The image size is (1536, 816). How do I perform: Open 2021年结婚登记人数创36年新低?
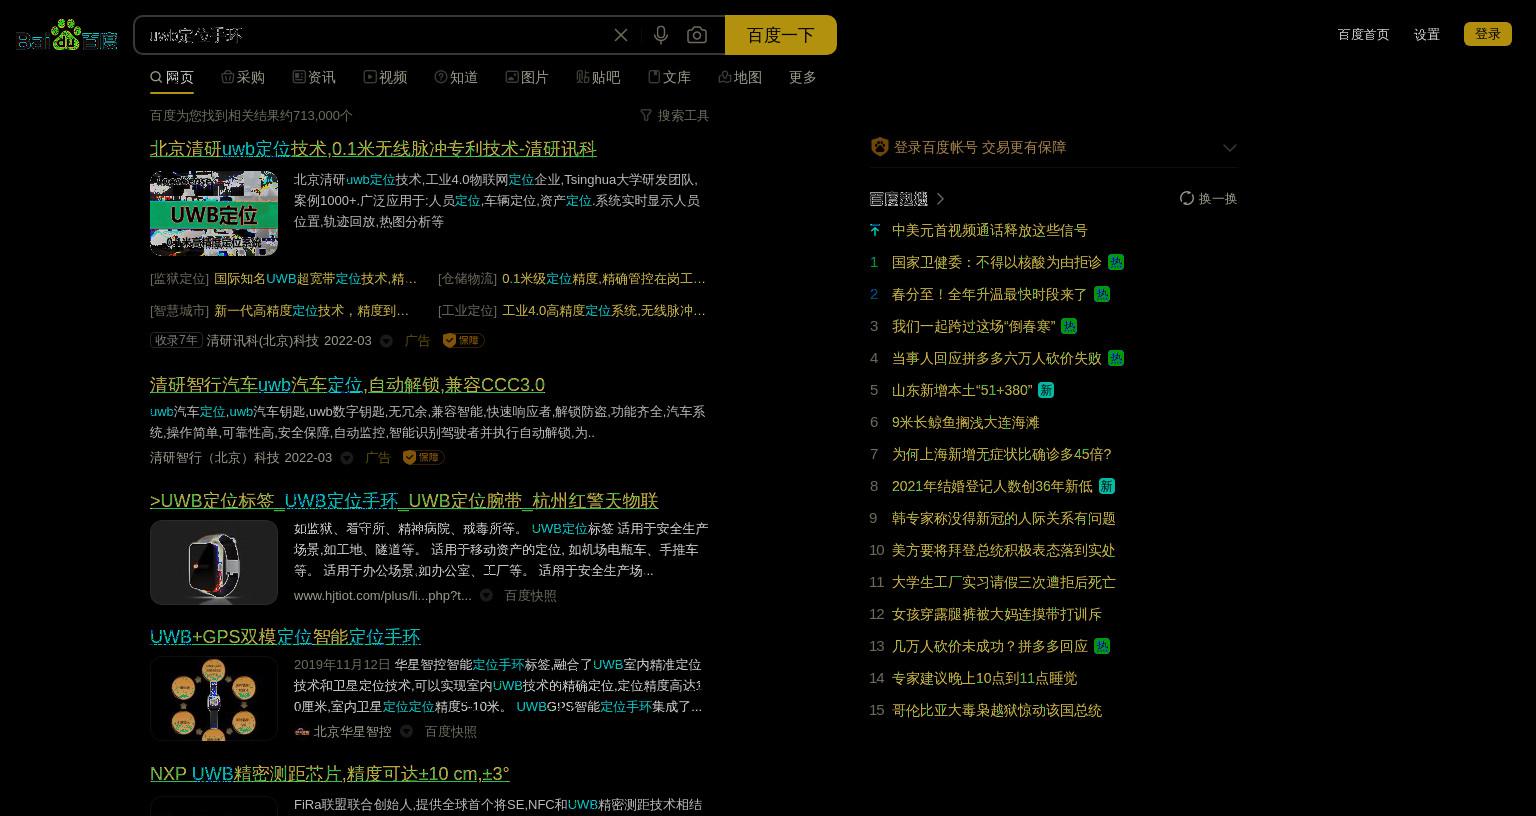[x=992, y=487]
